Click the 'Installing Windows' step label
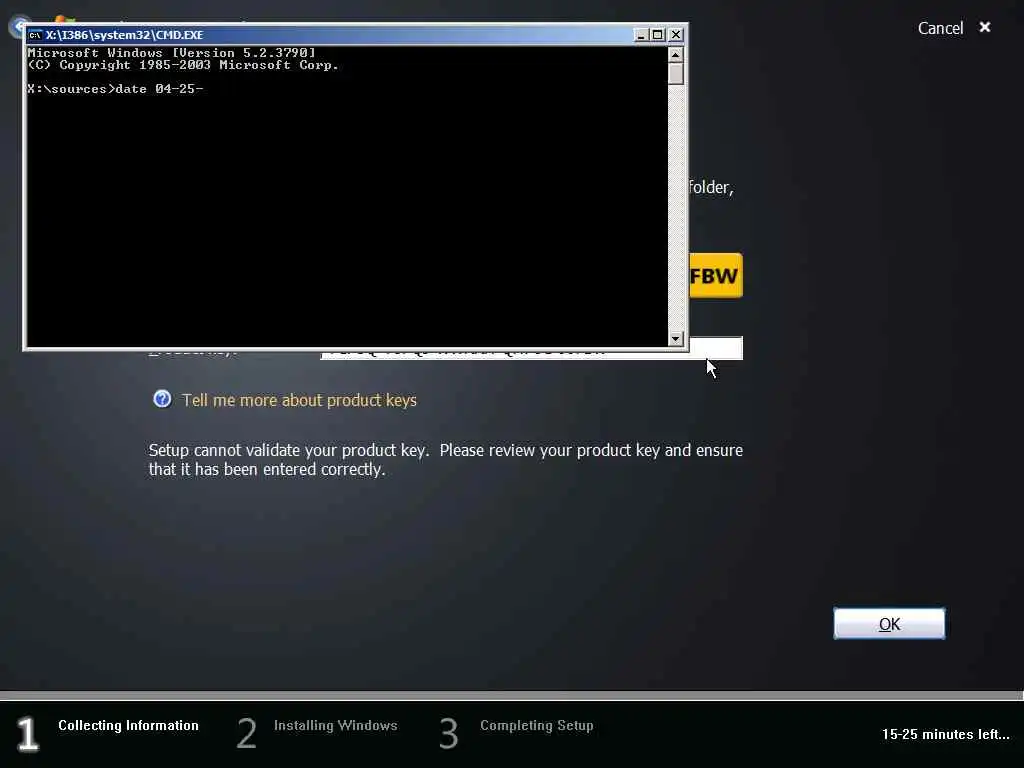 [x=336, y=726]
